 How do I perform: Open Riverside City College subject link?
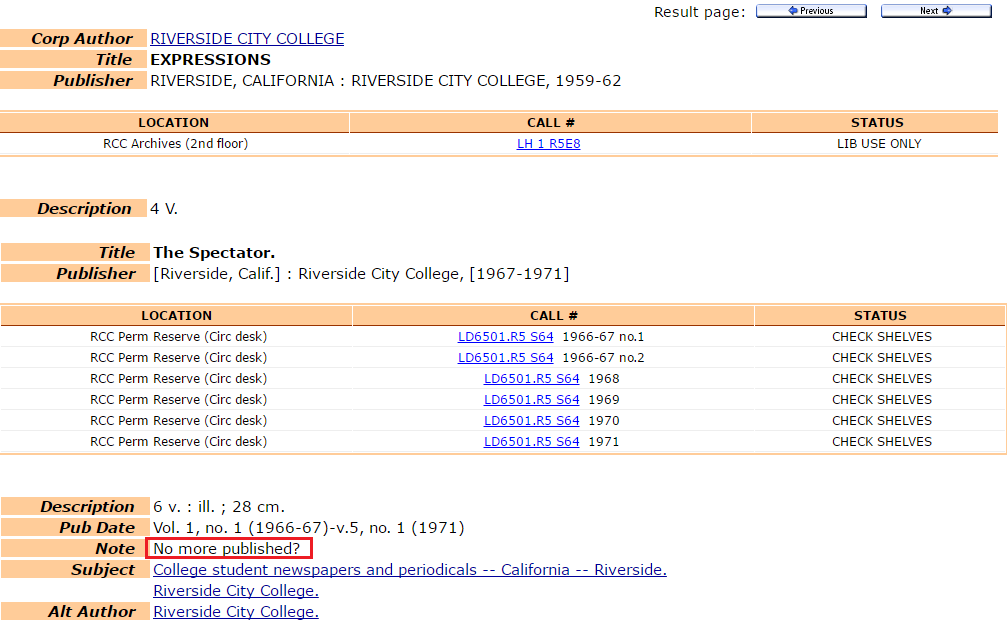click(x=236, y=591)
